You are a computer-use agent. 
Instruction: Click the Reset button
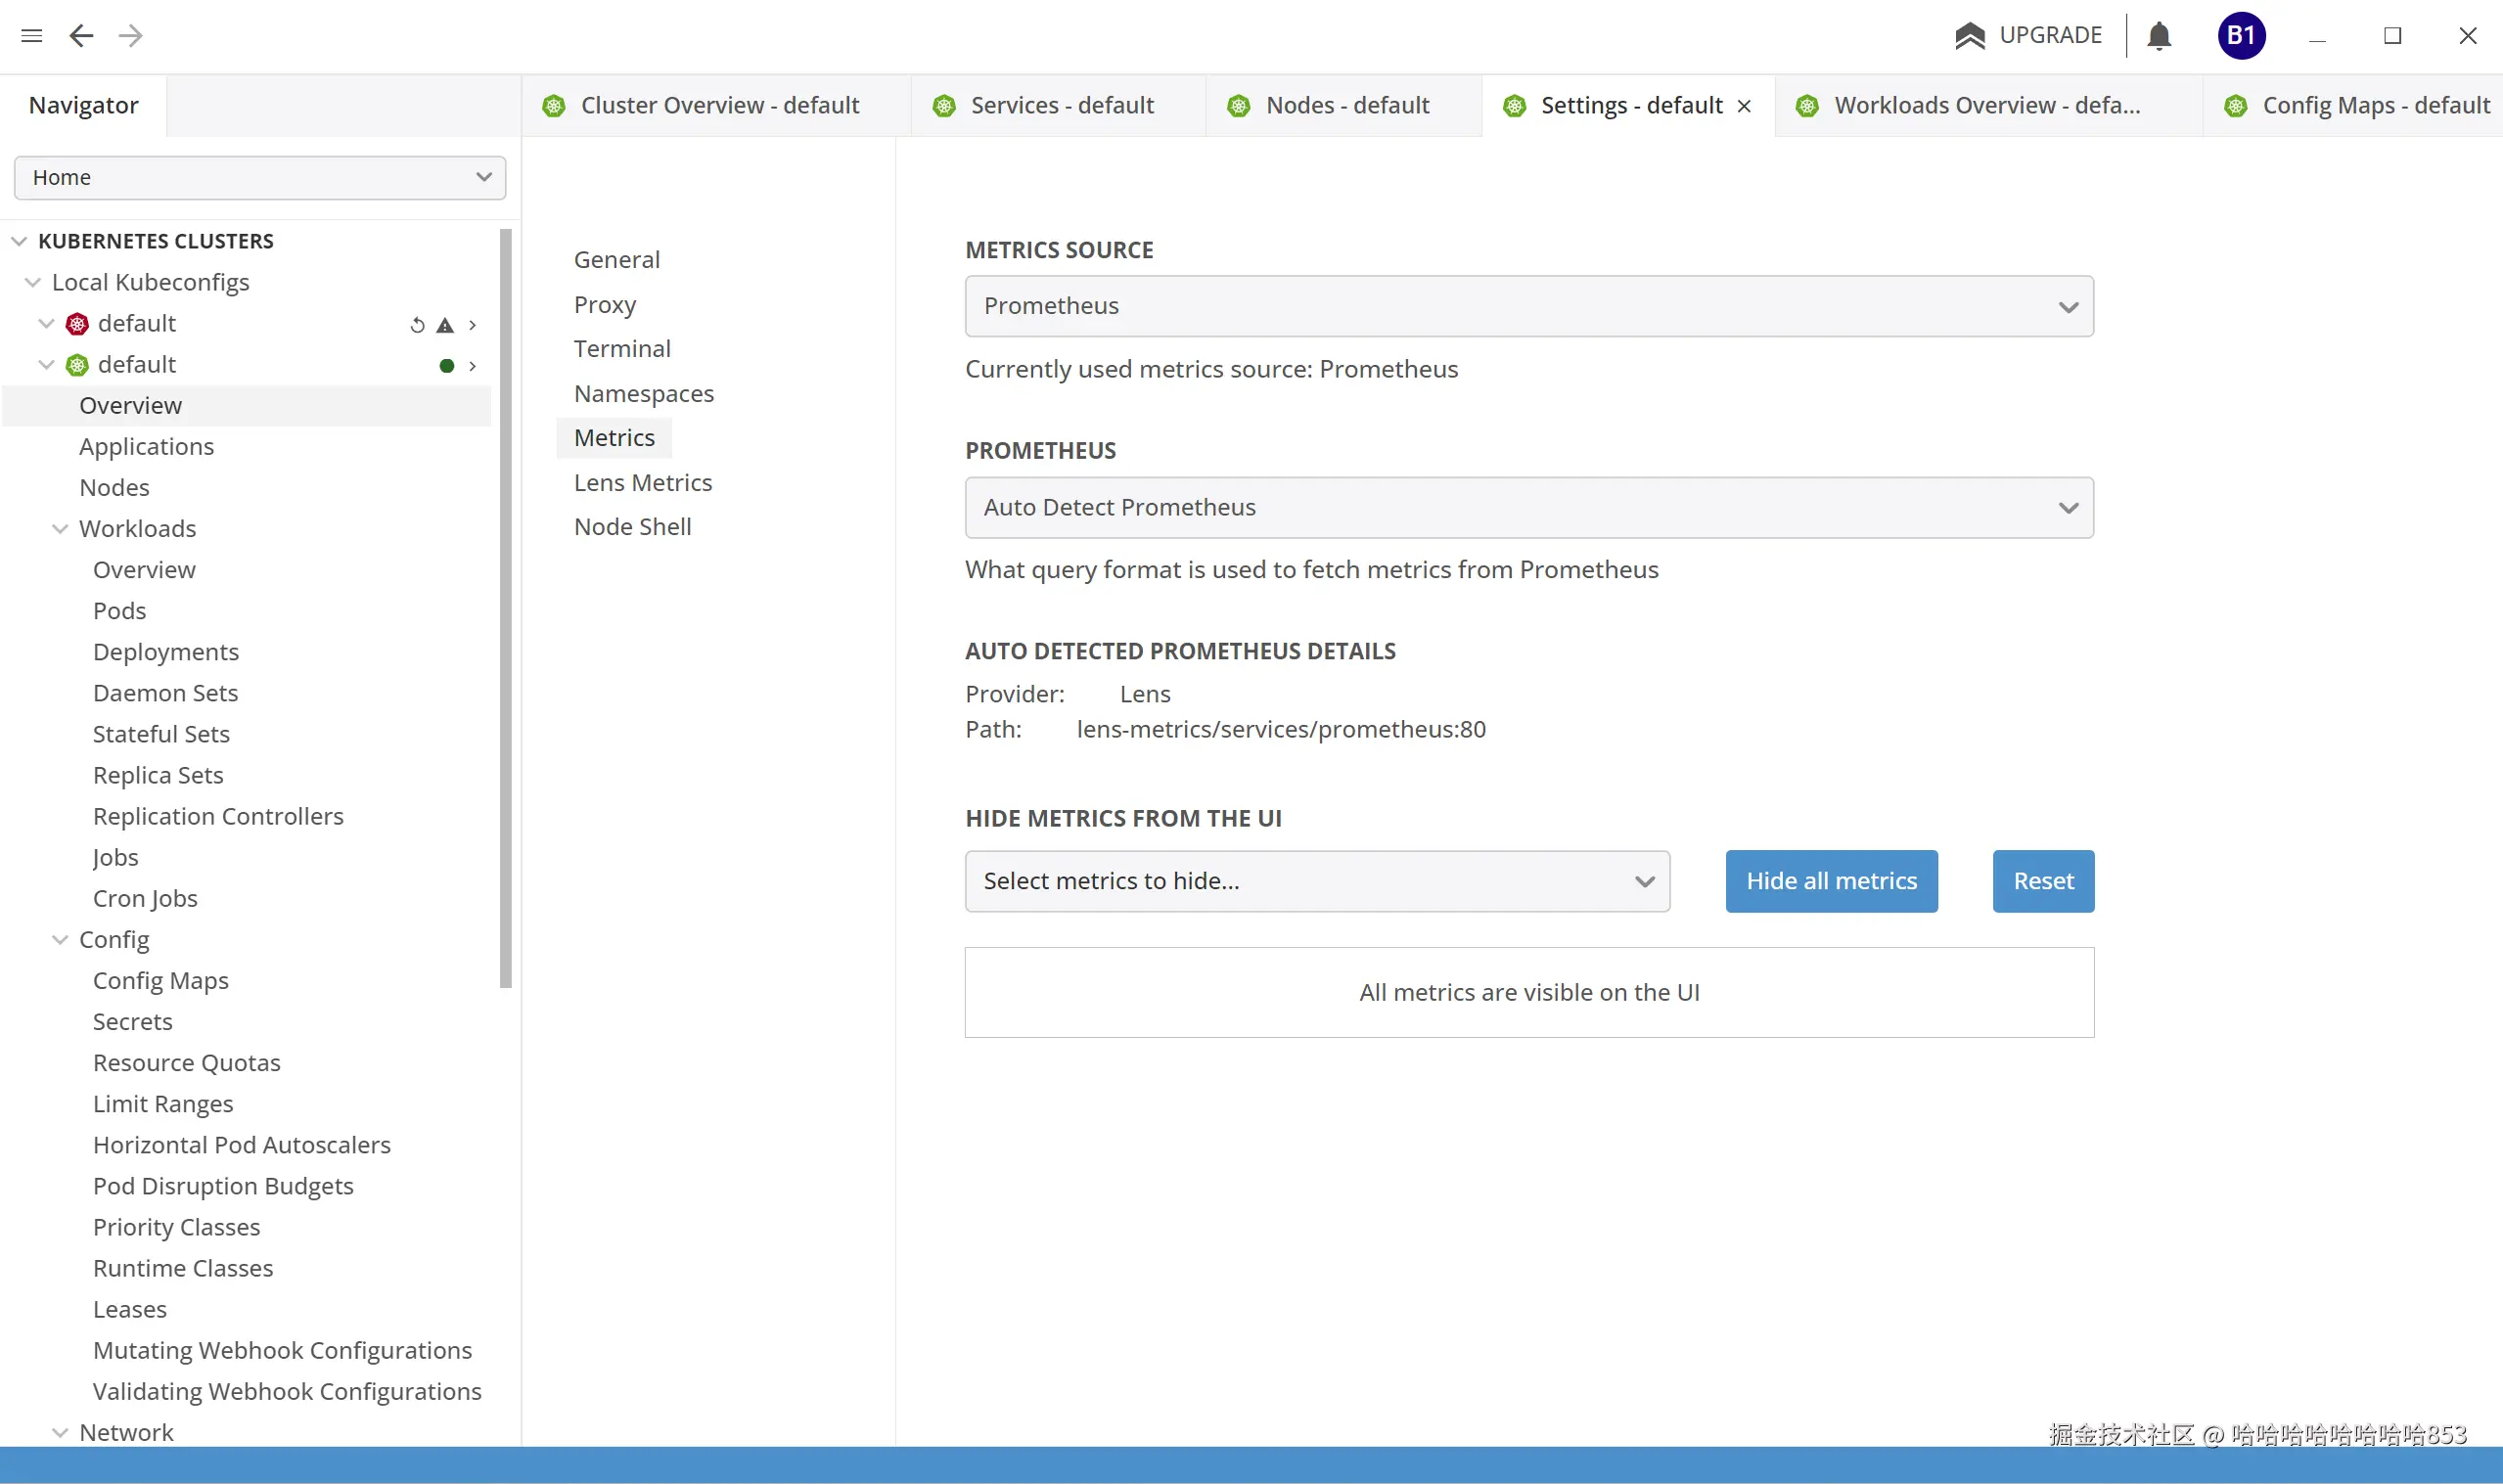click(x=2042, y=881)
